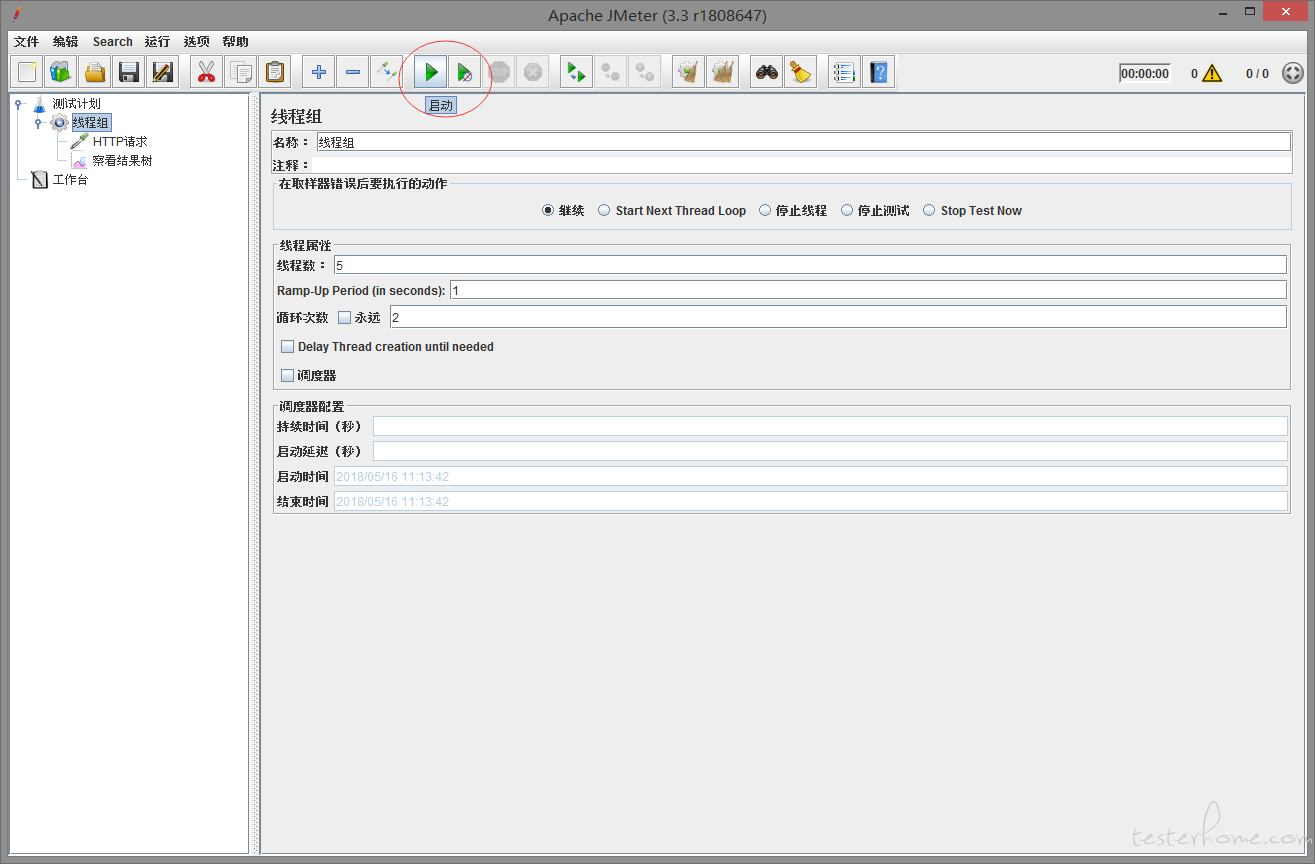Select 工作台 in the tree

[70, 180]
